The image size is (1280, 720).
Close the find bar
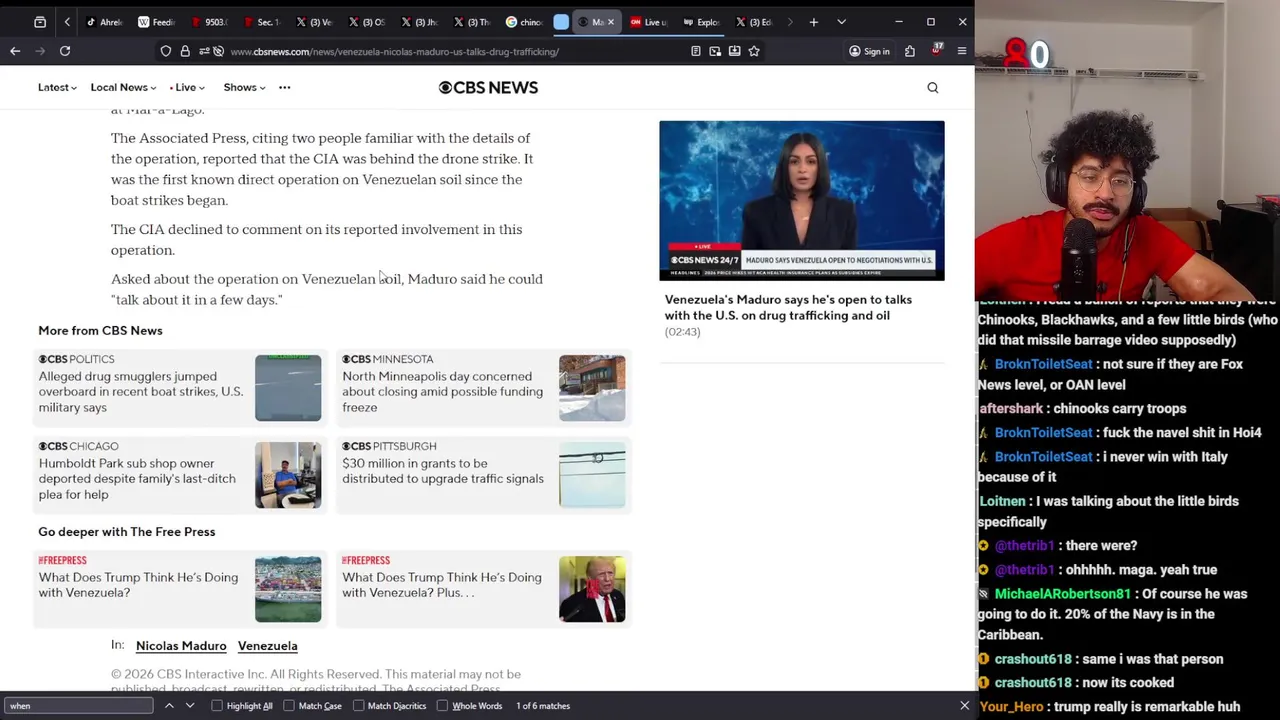965,706
